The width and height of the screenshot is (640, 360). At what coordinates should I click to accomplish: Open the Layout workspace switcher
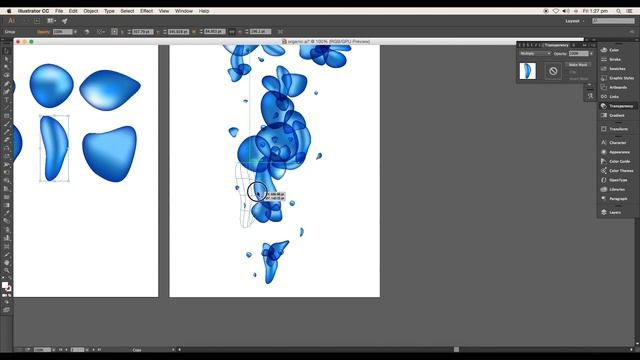[x=575, y=21]
